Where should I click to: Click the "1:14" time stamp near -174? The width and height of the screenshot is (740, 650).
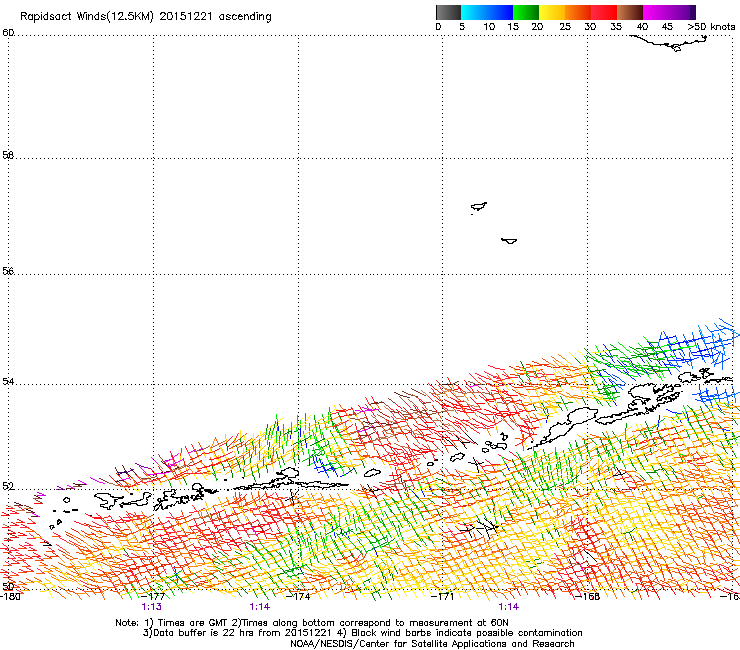pyautogui.click(x=260, y=607)
